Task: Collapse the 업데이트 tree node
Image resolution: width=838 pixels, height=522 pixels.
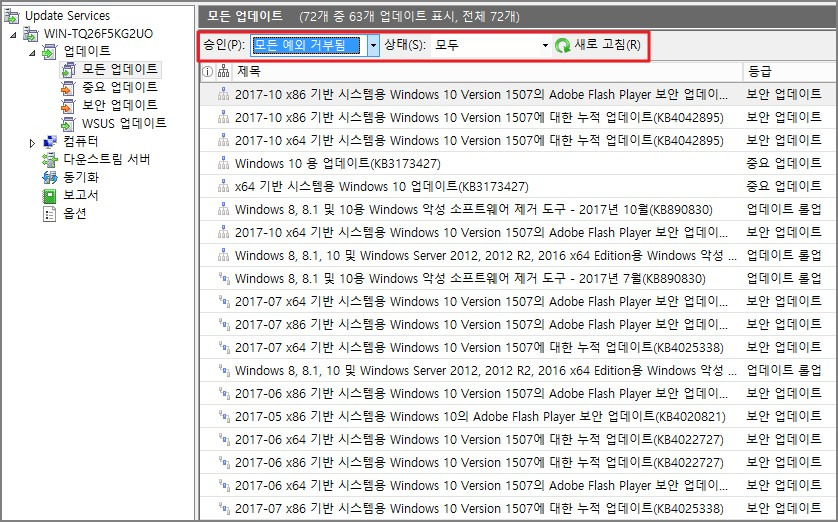Action: pos(32,53)
